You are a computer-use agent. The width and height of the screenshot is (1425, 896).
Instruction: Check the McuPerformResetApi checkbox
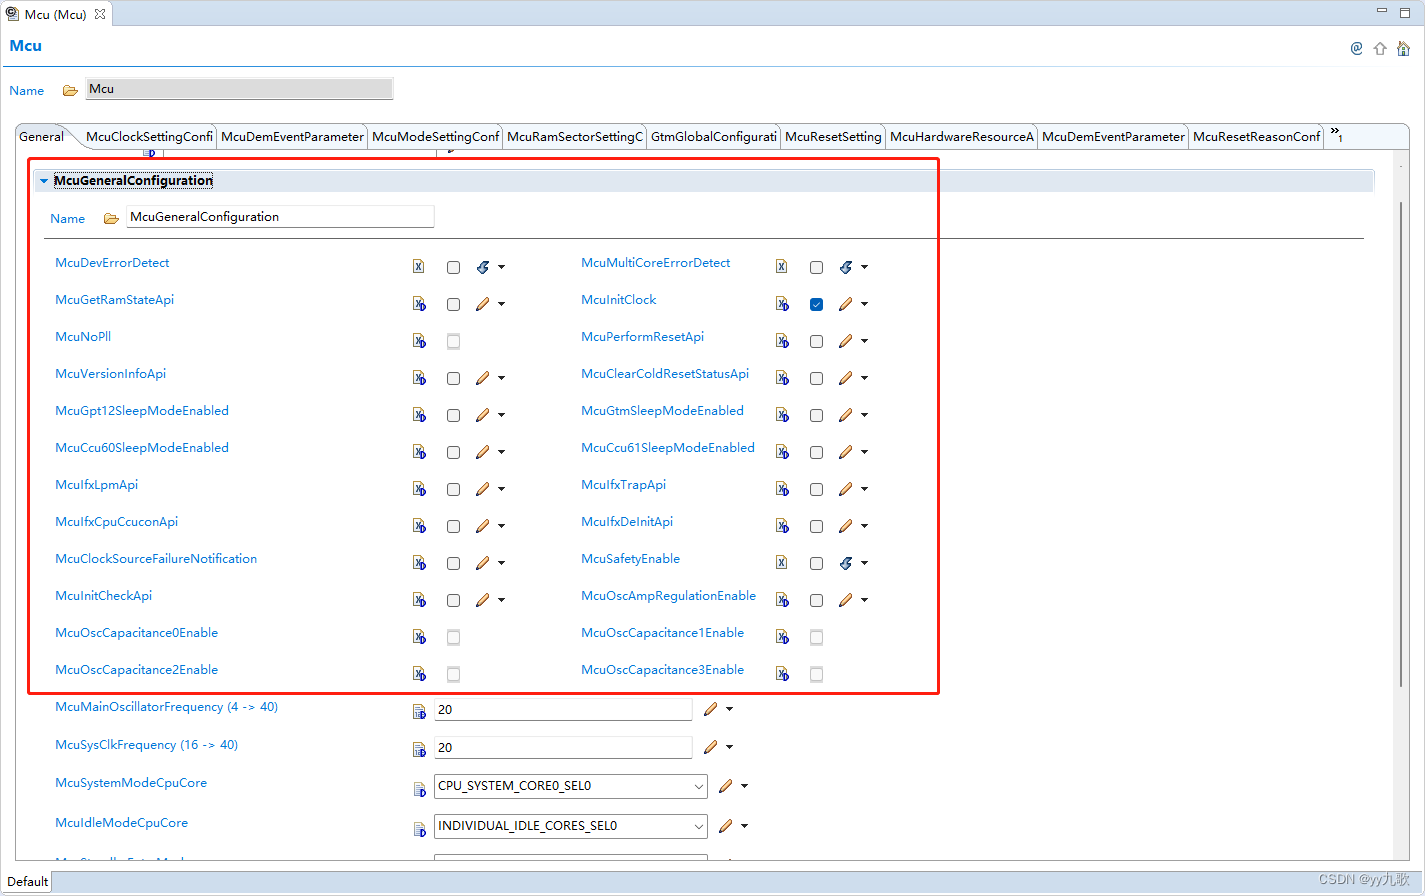pos(816,342)
